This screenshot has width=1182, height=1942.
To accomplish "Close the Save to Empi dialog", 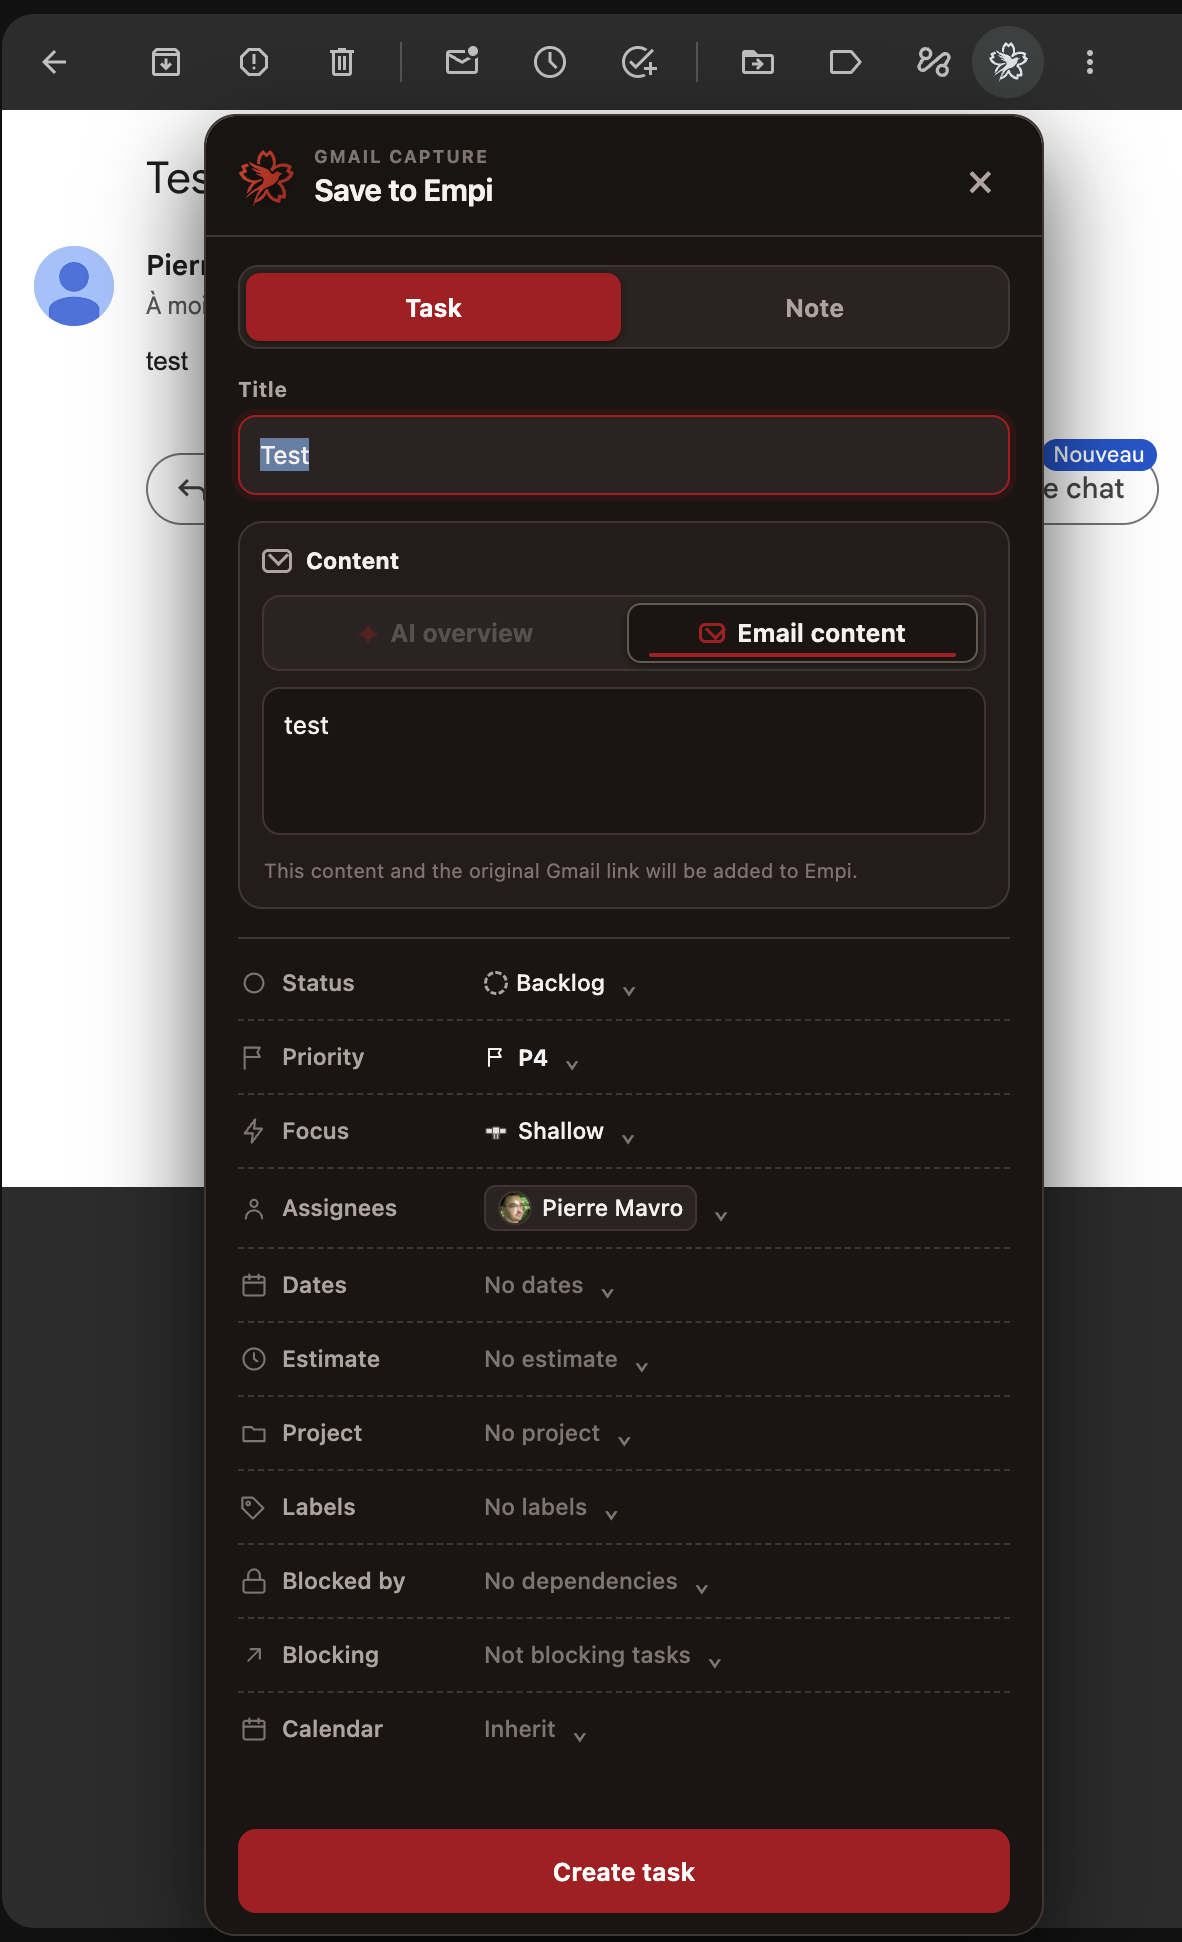I will coord(980,182).
